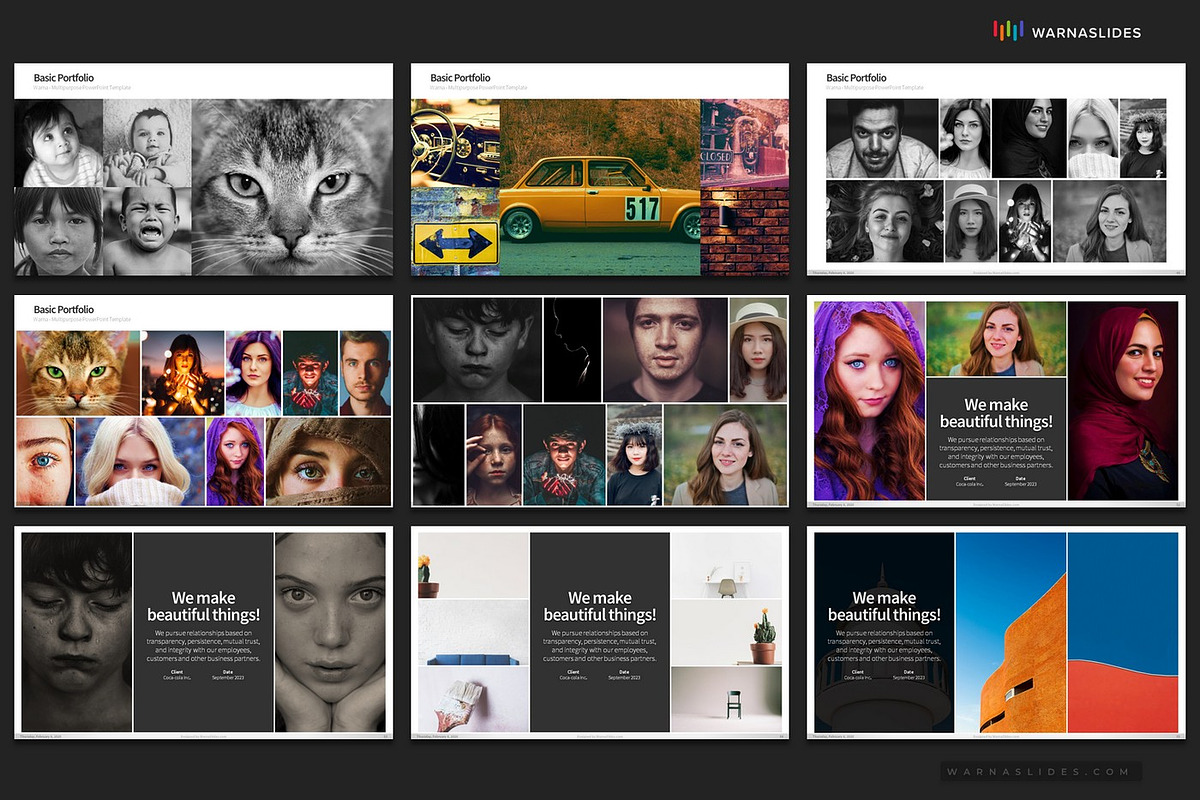Select the desk with lamp photo
Image resolution: width=1200 pixels, height=800 pixels.
point(726,565)
